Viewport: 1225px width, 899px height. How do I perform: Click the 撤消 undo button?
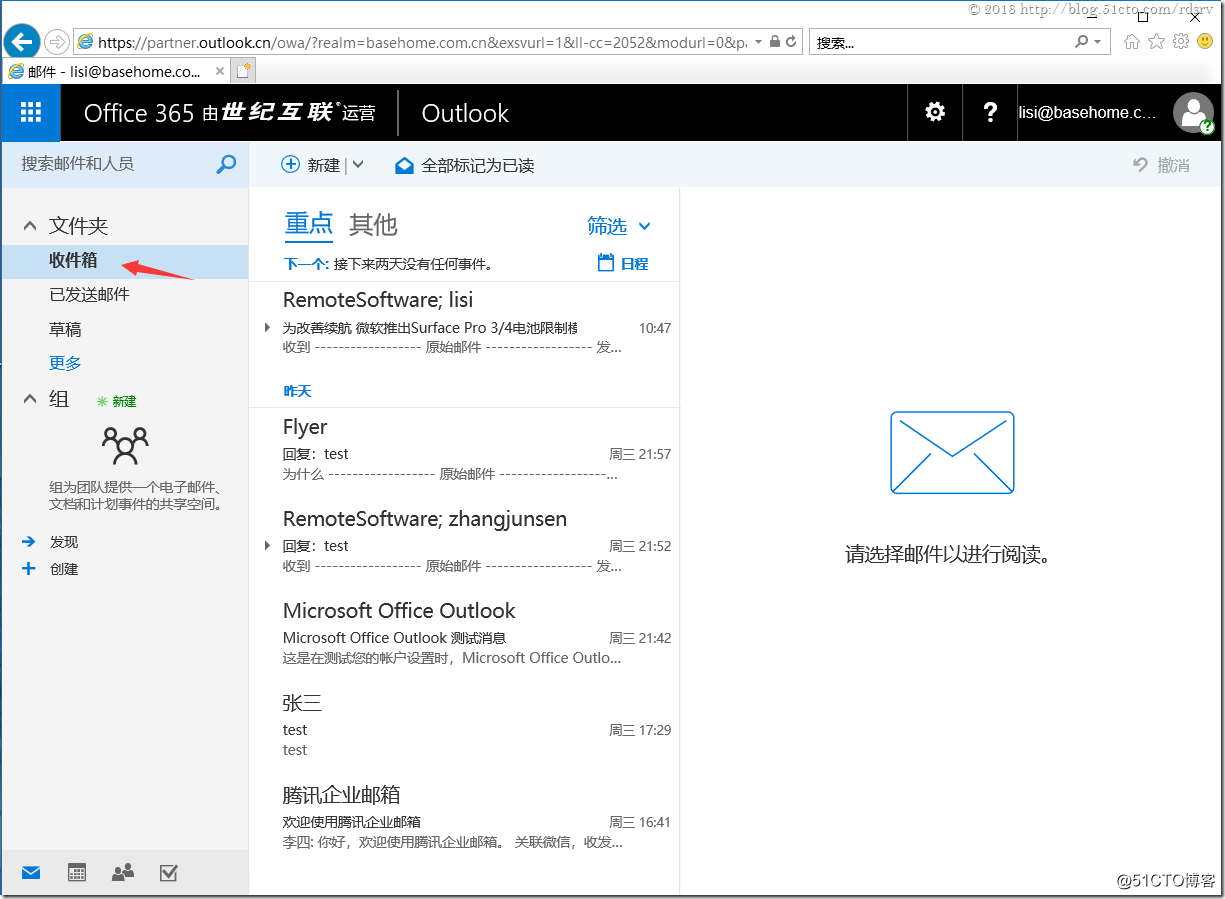point(1161,165)
